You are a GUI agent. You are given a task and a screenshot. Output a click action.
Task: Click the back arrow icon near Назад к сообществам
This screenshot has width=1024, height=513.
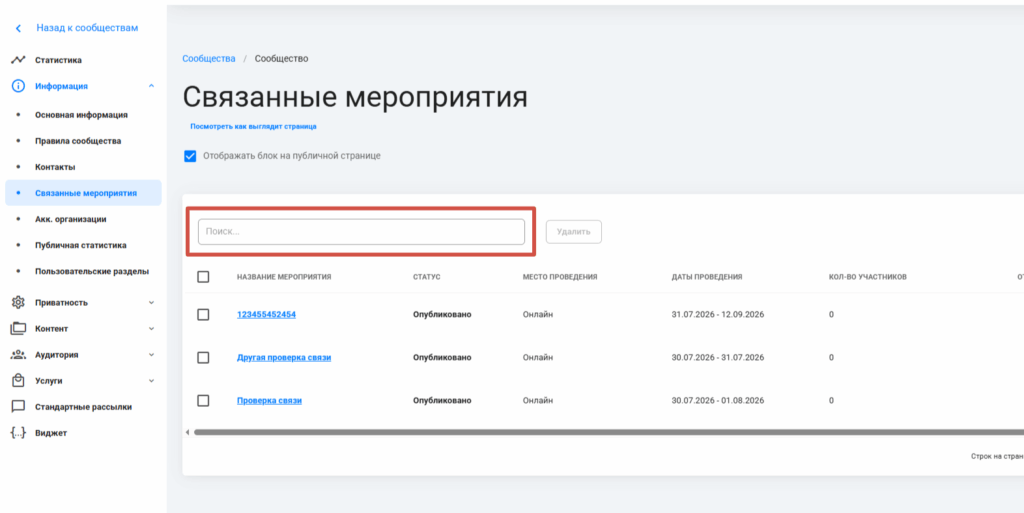(18, 28)
